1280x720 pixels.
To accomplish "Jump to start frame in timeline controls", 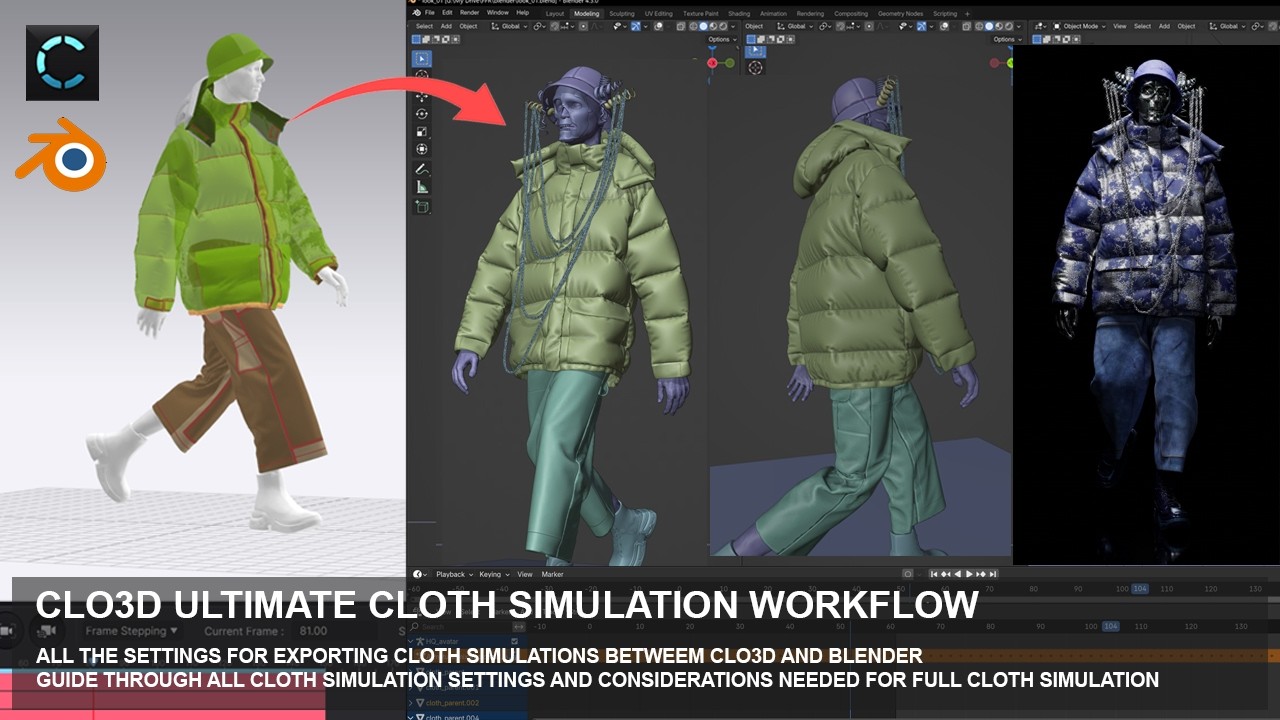I will [934, 574].
